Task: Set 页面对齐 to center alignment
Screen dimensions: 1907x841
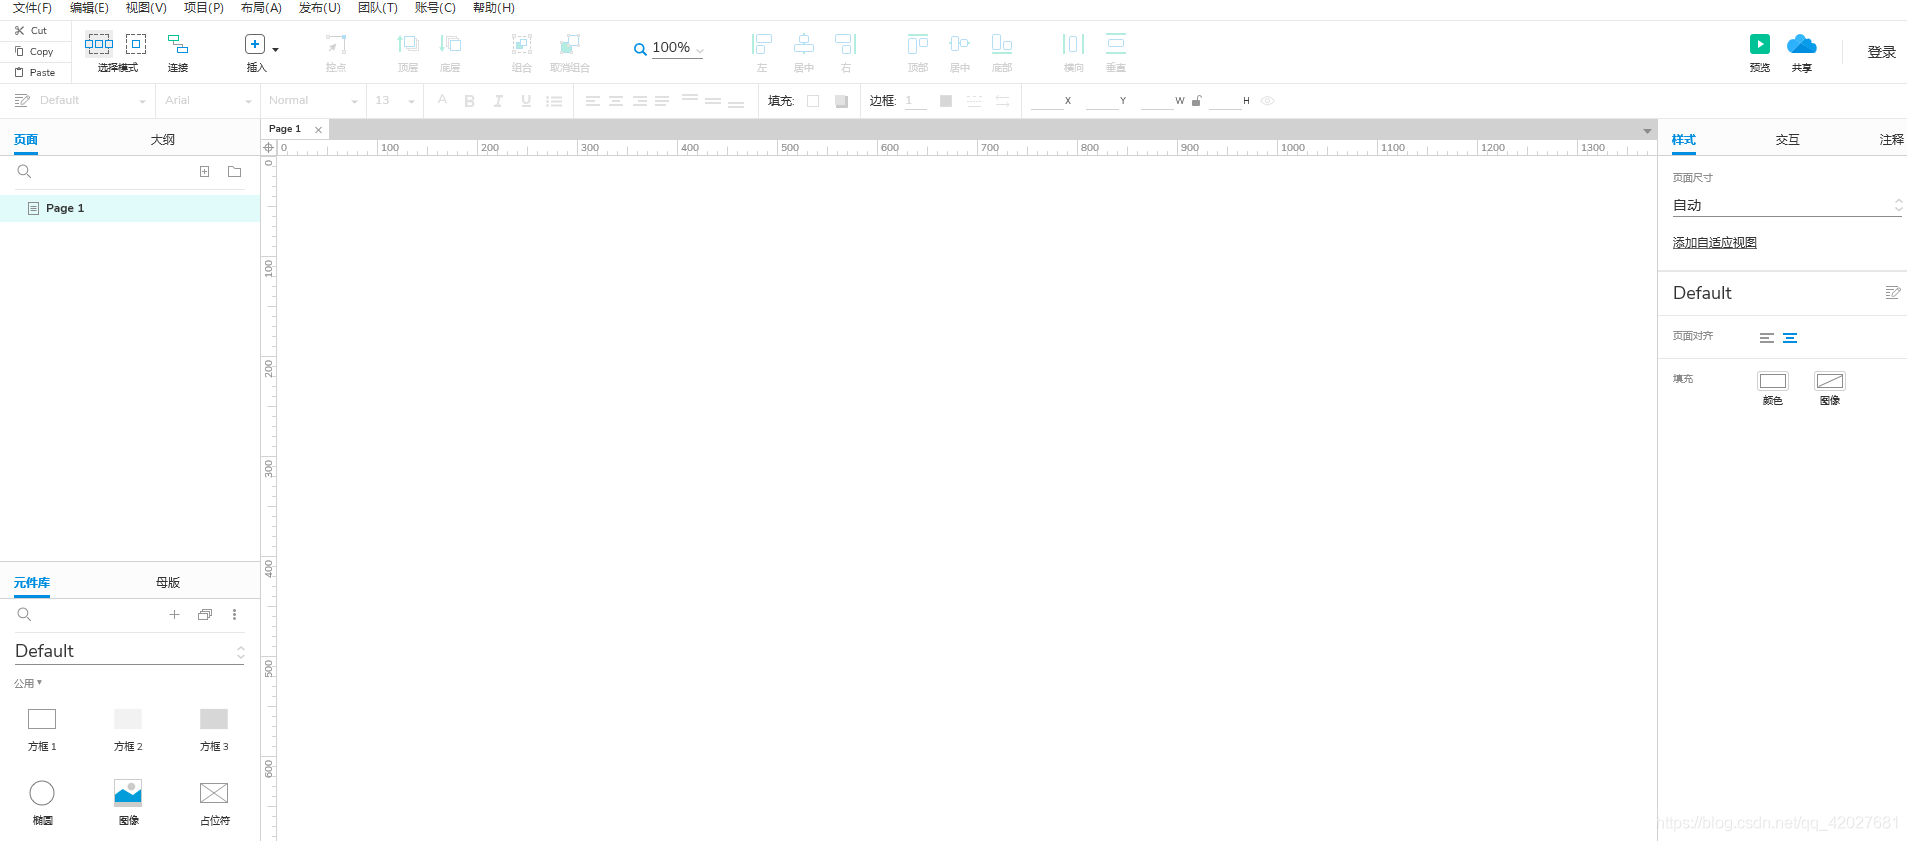Action: pyautogui.click(x=1790, y=338)
